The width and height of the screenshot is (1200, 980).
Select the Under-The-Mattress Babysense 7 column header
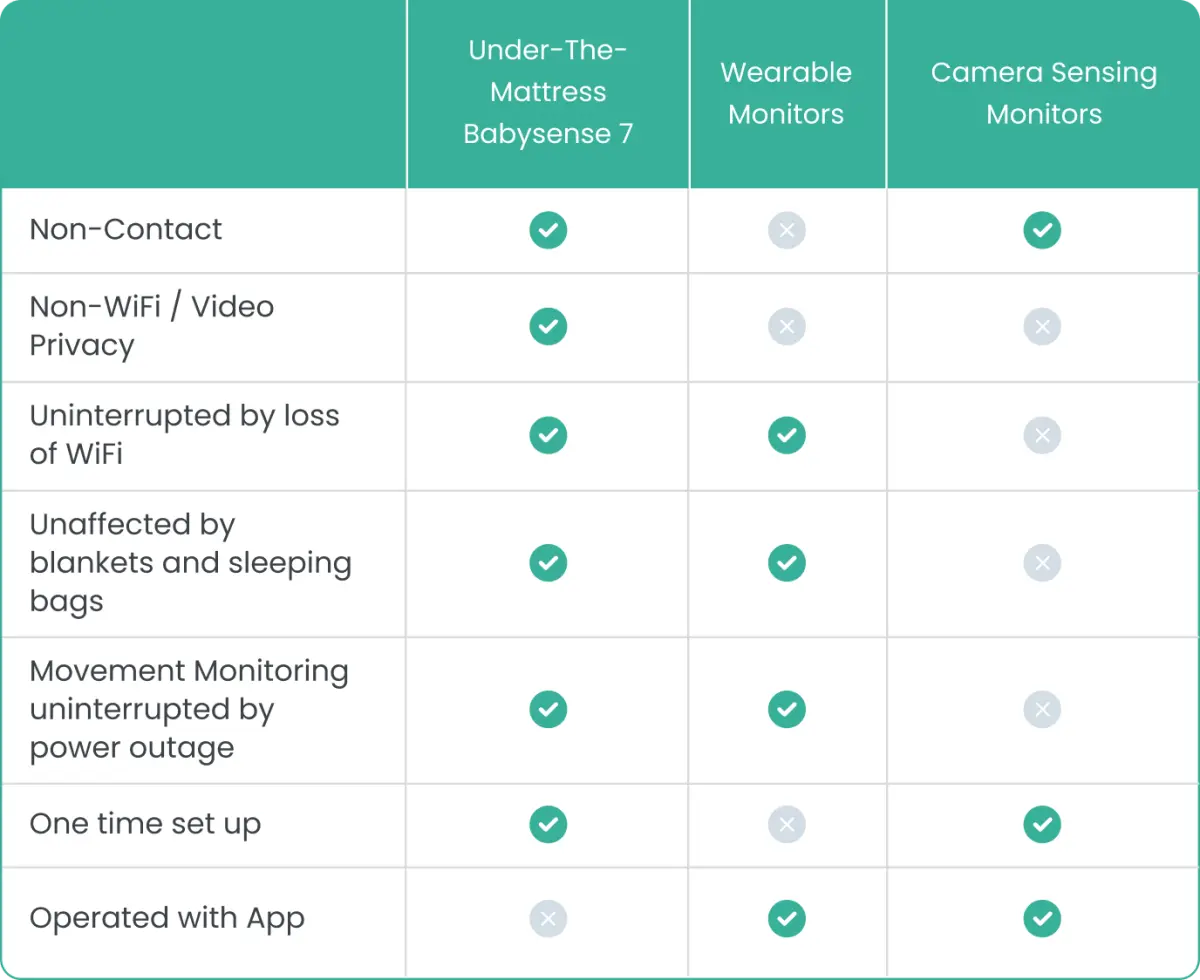pyautogui.click(x=548, y=92)
